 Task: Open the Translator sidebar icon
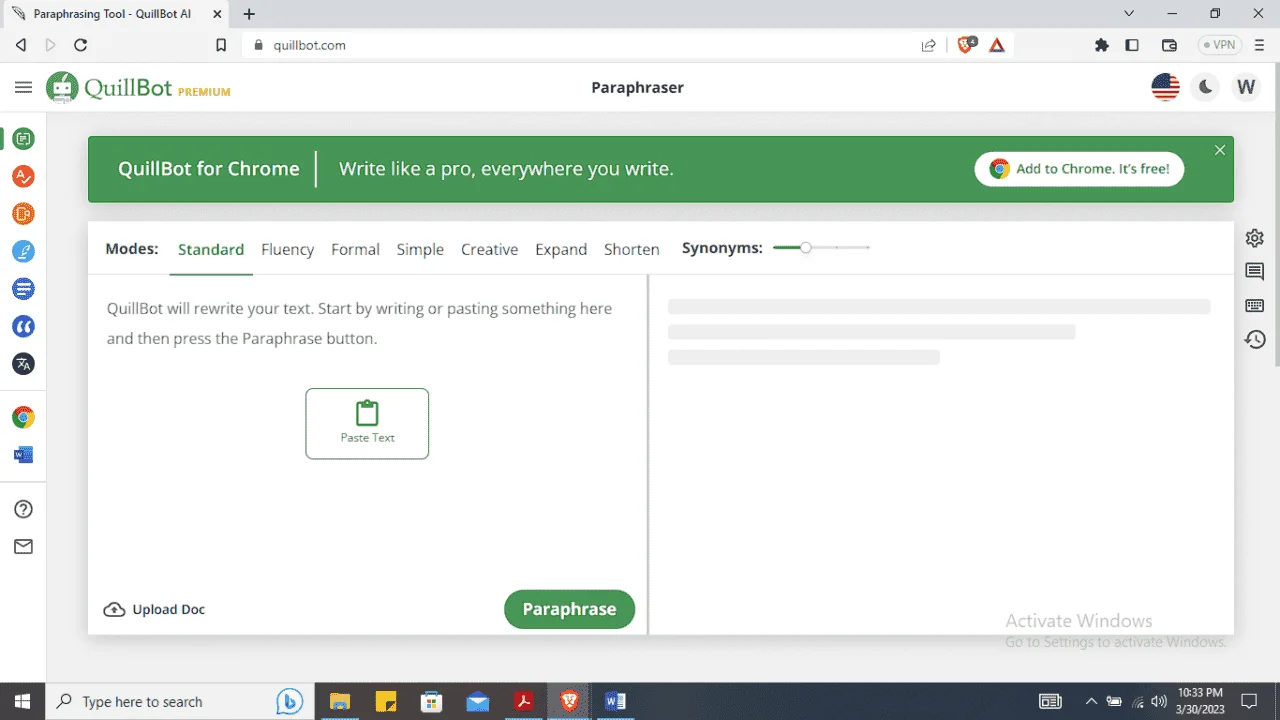click(23, 364)
